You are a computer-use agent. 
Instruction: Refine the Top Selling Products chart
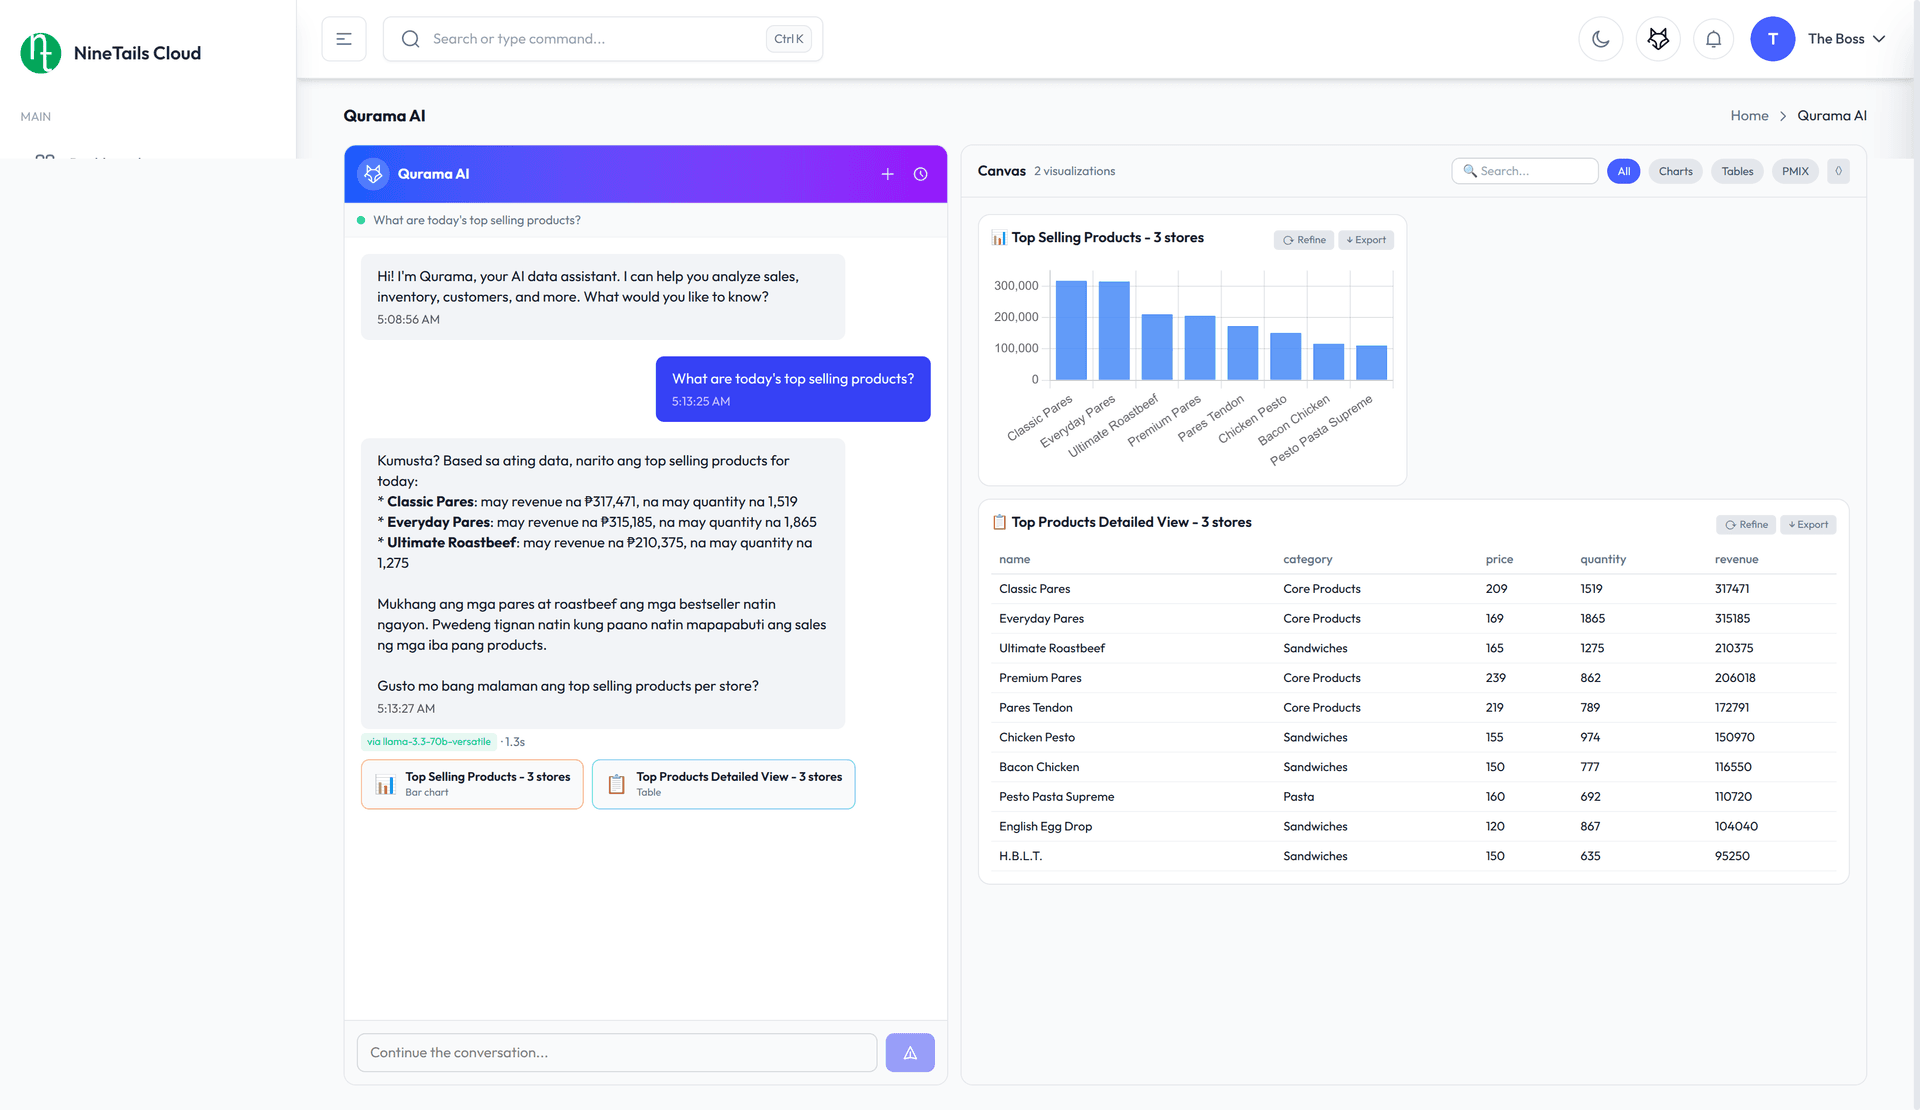point(1303,239)
